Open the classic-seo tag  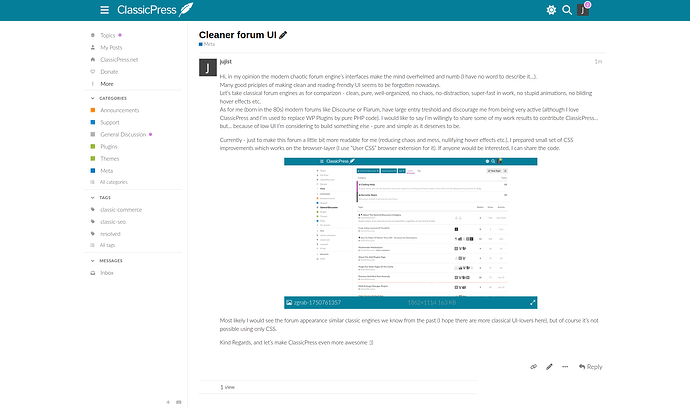(x=113, y=222)
